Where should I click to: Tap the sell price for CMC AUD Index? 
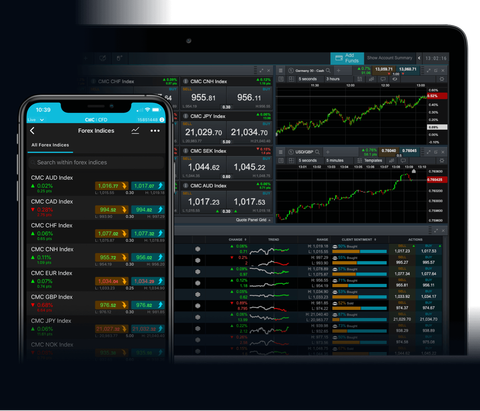coord(112,186)
